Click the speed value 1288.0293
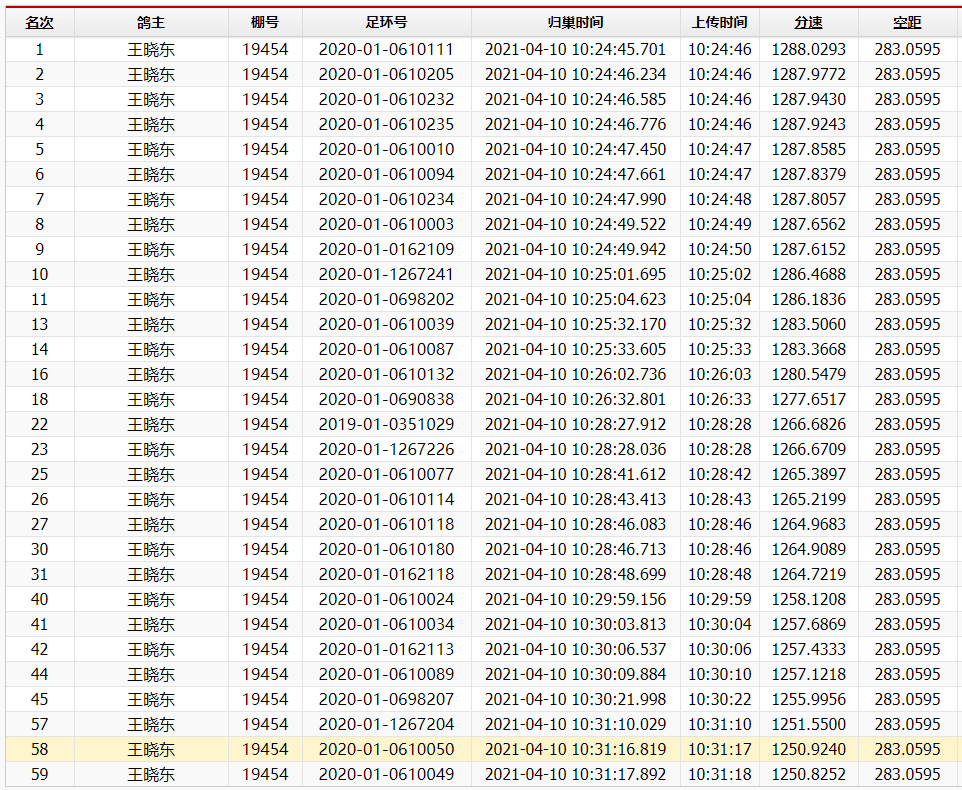This screenshot has height=790, width=962. click(x=808, y=49)
